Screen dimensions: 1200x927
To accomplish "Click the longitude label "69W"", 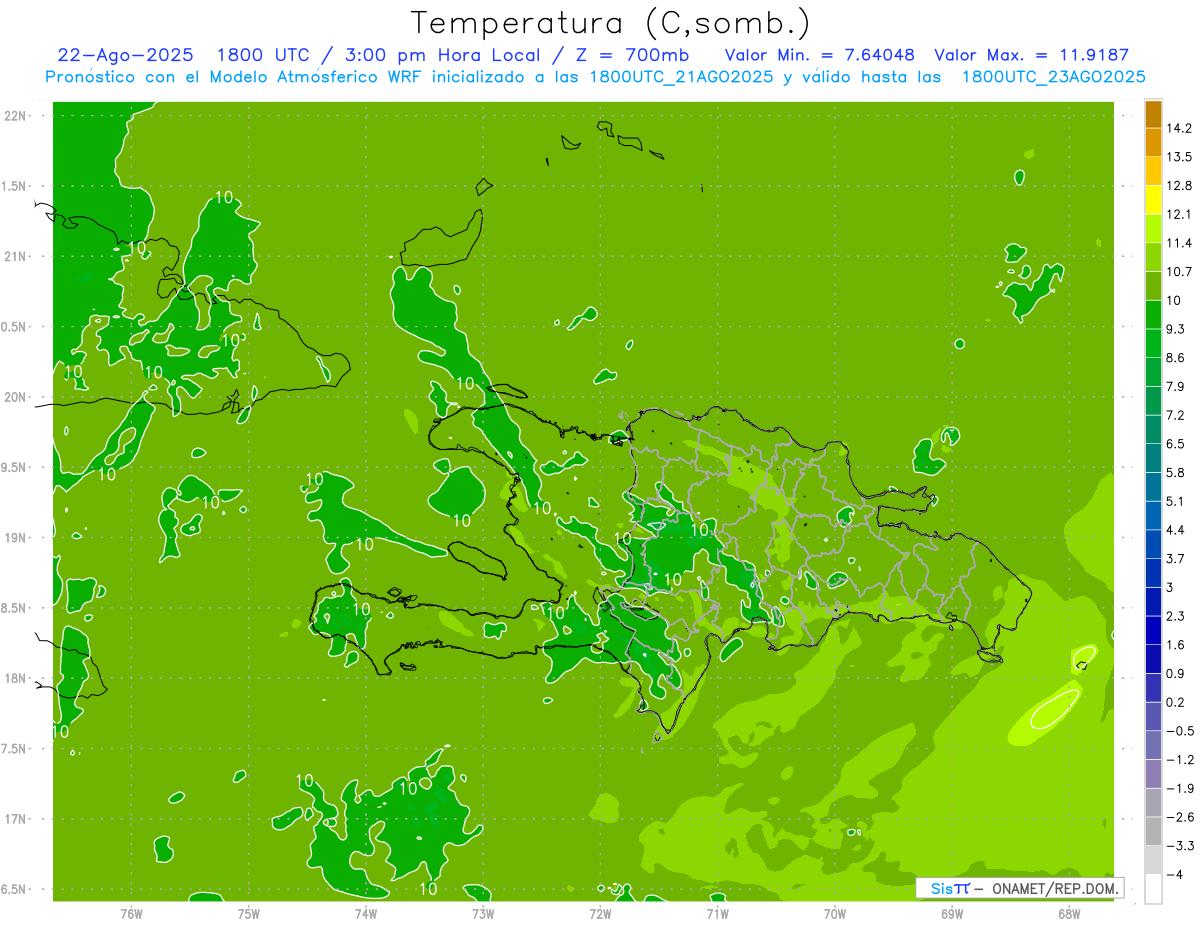I will tap(952, 914).
